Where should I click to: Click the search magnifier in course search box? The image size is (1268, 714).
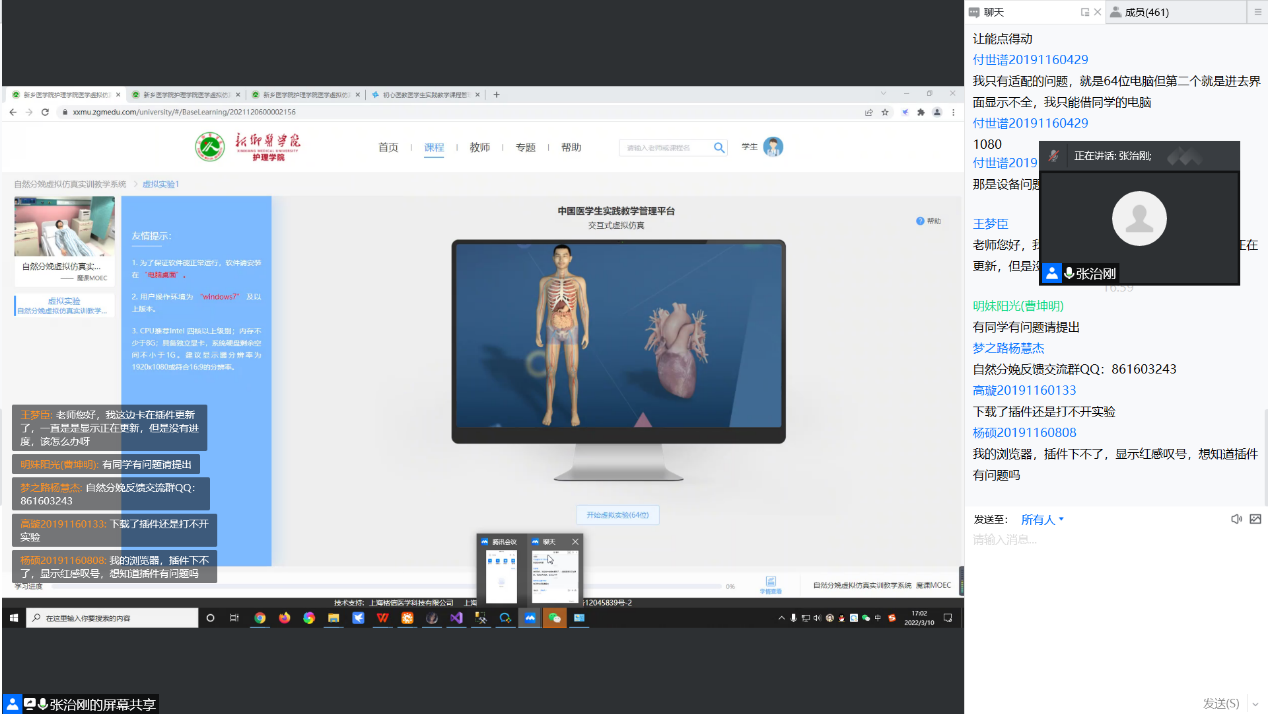pos(719,148)
